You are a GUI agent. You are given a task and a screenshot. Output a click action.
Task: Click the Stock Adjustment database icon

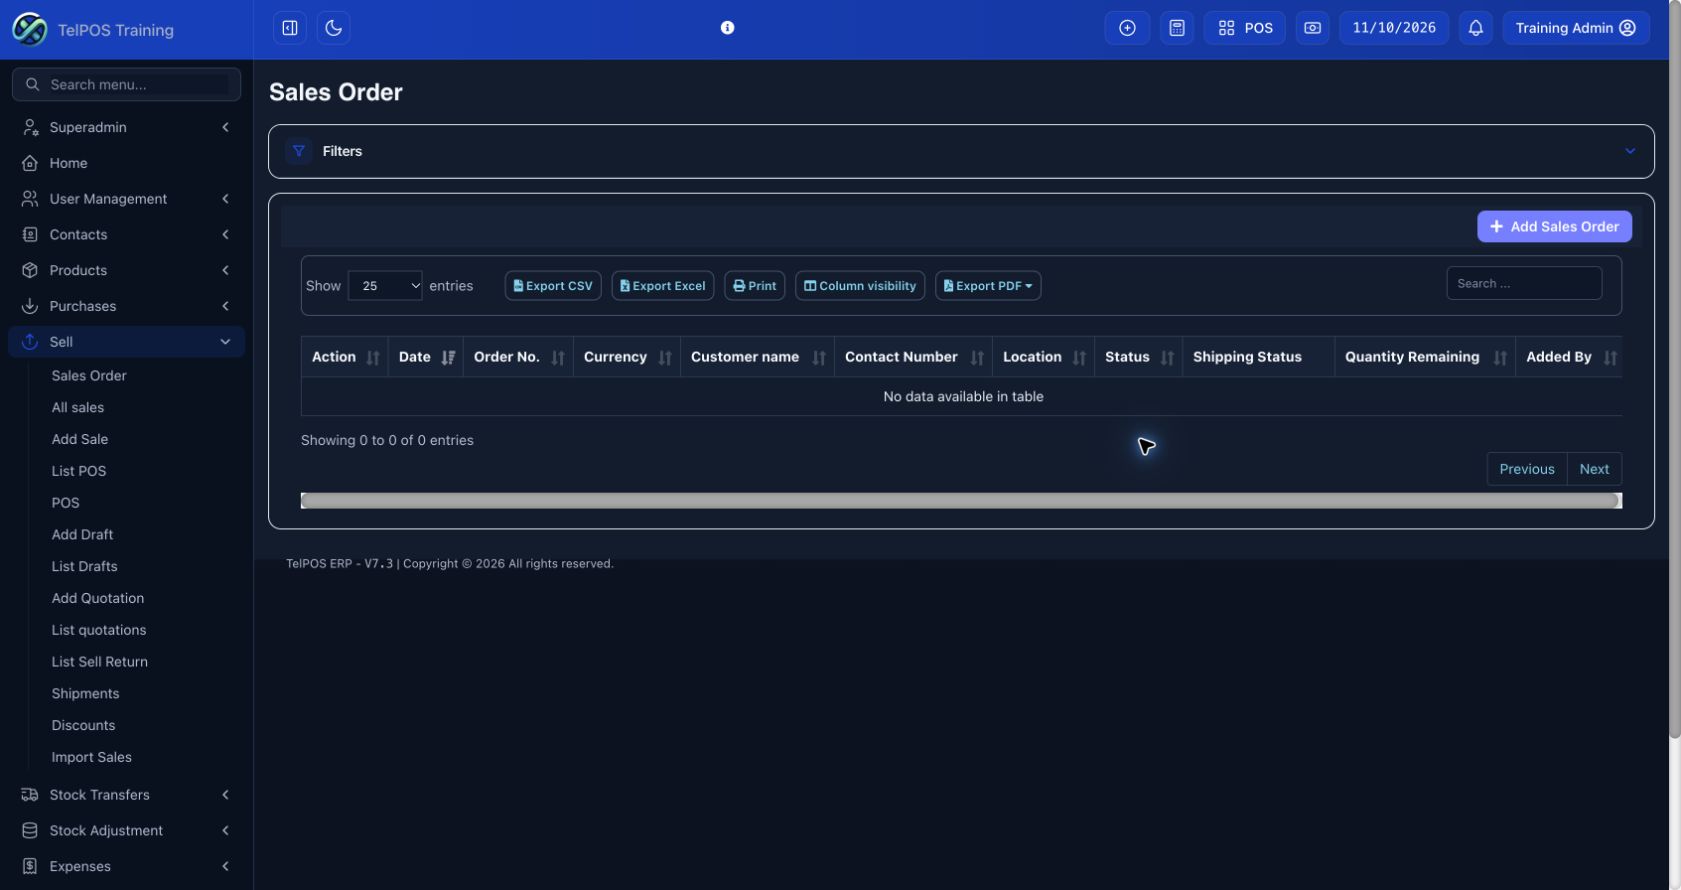click(x=30, y=831)
